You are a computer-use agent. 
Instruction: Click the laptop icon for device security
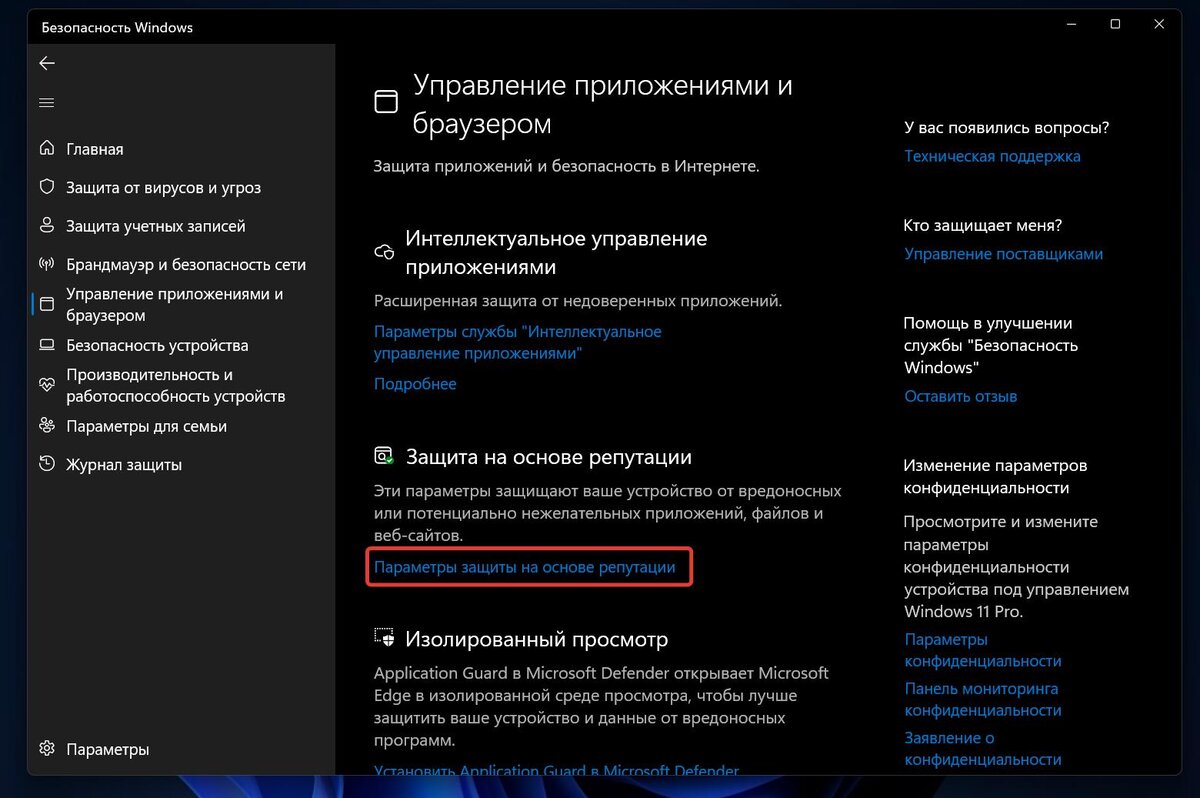[x=46, y=345]
